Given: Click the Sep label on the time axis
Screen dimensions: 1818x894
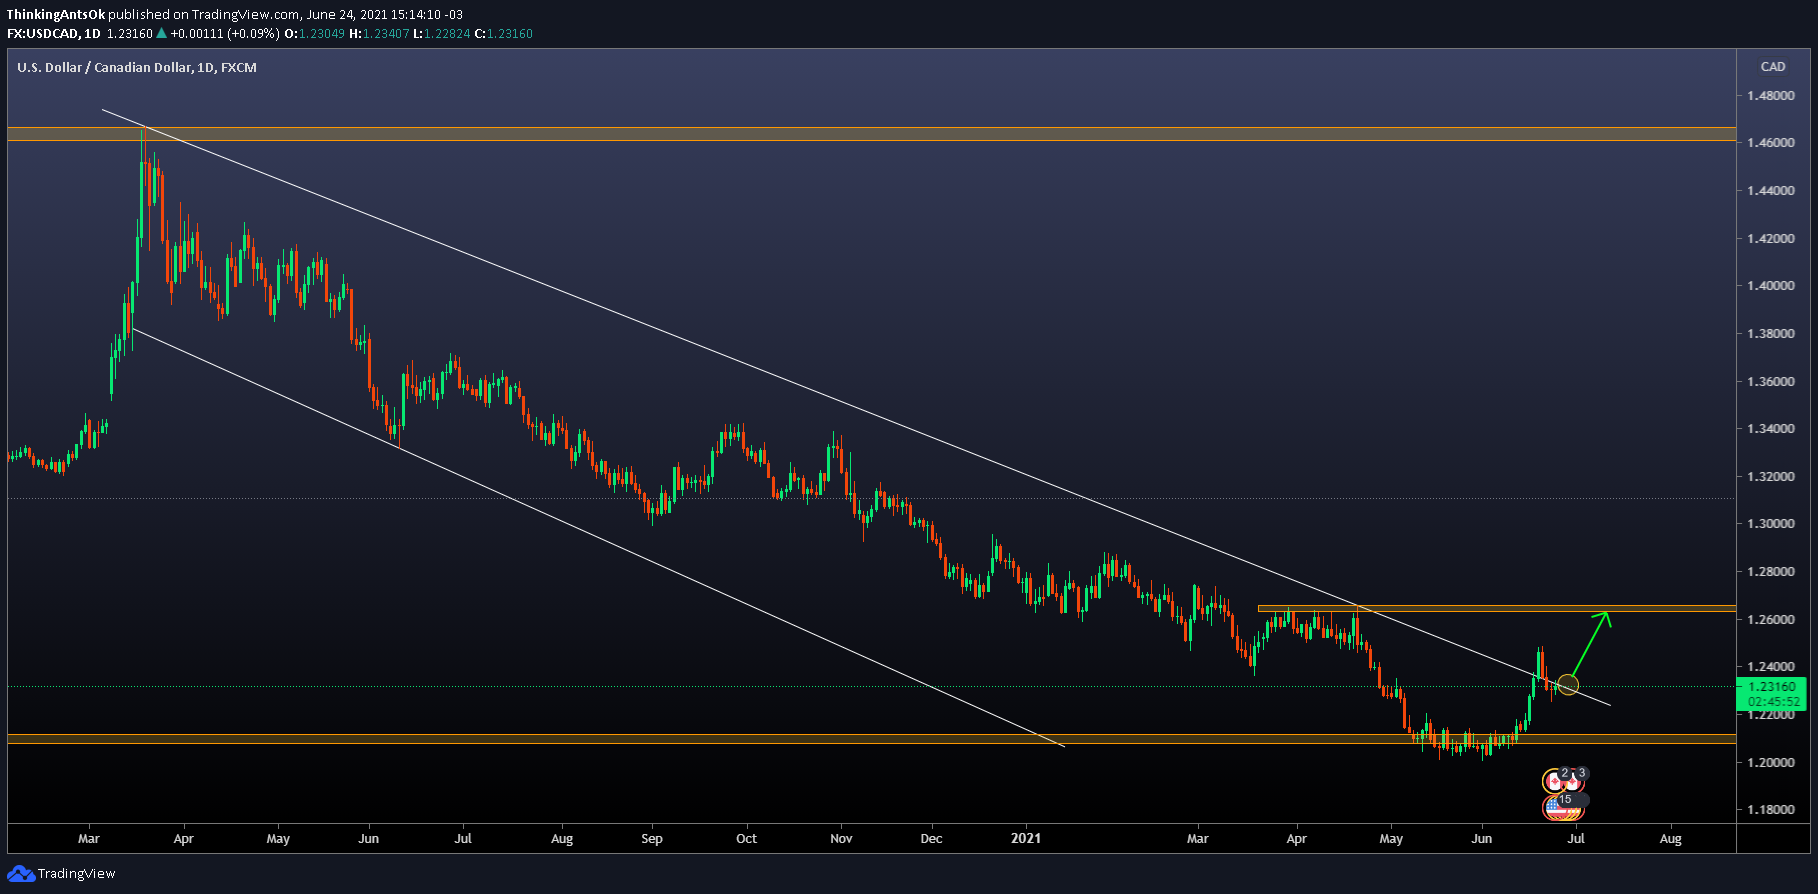Looking at the screenshot, I should (x=652, y=839).
